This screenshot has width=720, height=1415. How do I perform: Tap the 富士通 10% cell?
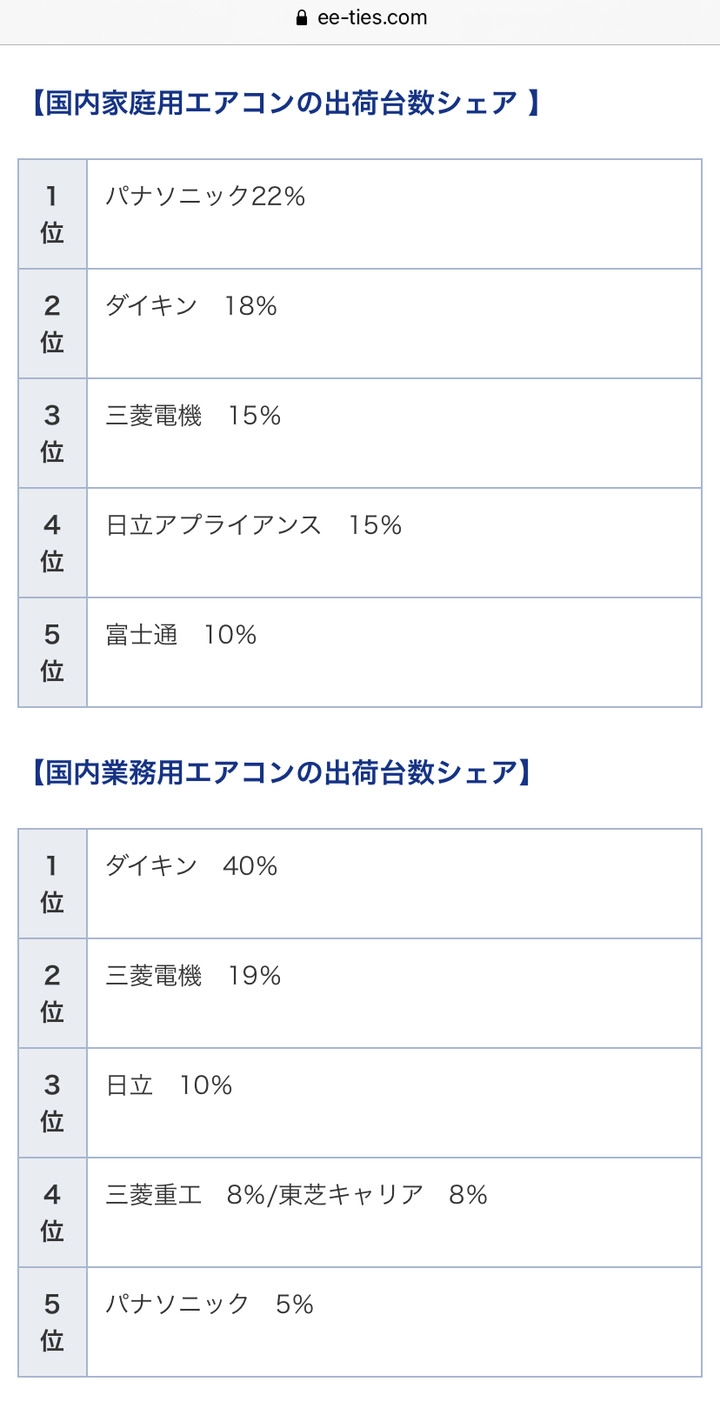394,653
